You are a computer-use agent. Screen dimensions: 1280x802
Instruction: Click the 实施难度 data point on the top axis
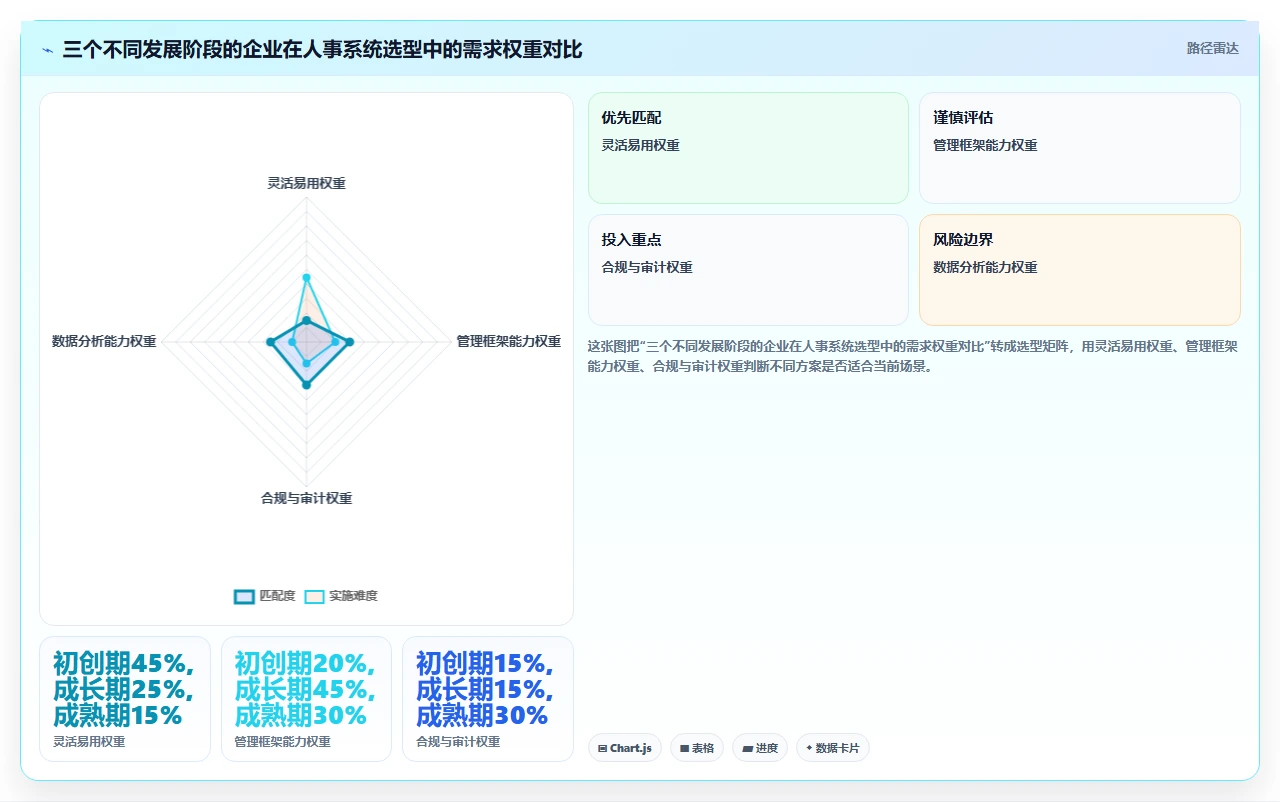click(306, 277)
